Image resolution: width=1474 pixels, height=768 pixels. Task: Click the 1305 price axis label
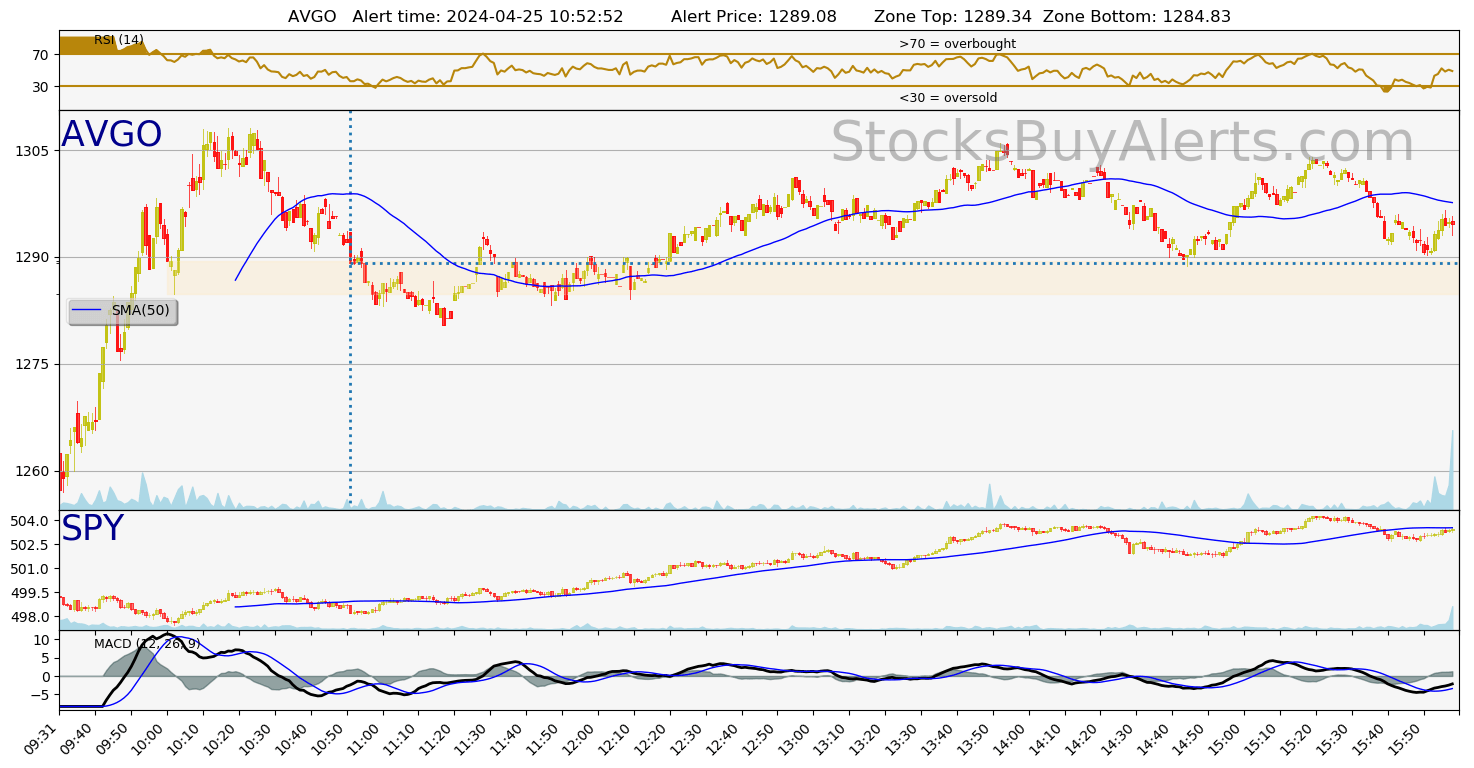coord(32,151)
